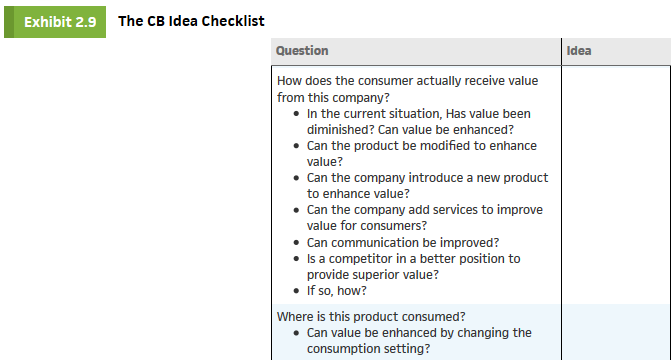
Task: Click the line provide superior value?
Action: click(373, 274)
